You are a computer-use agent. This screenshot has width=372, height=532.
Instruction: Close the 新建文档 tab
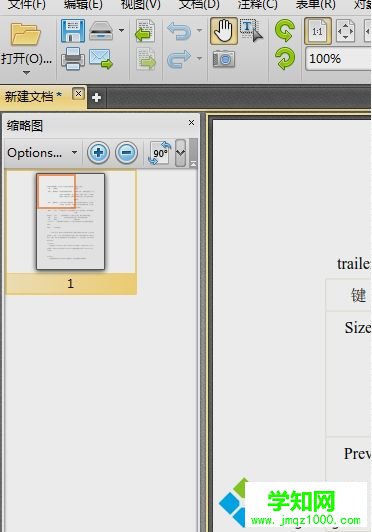click(78, 93)
